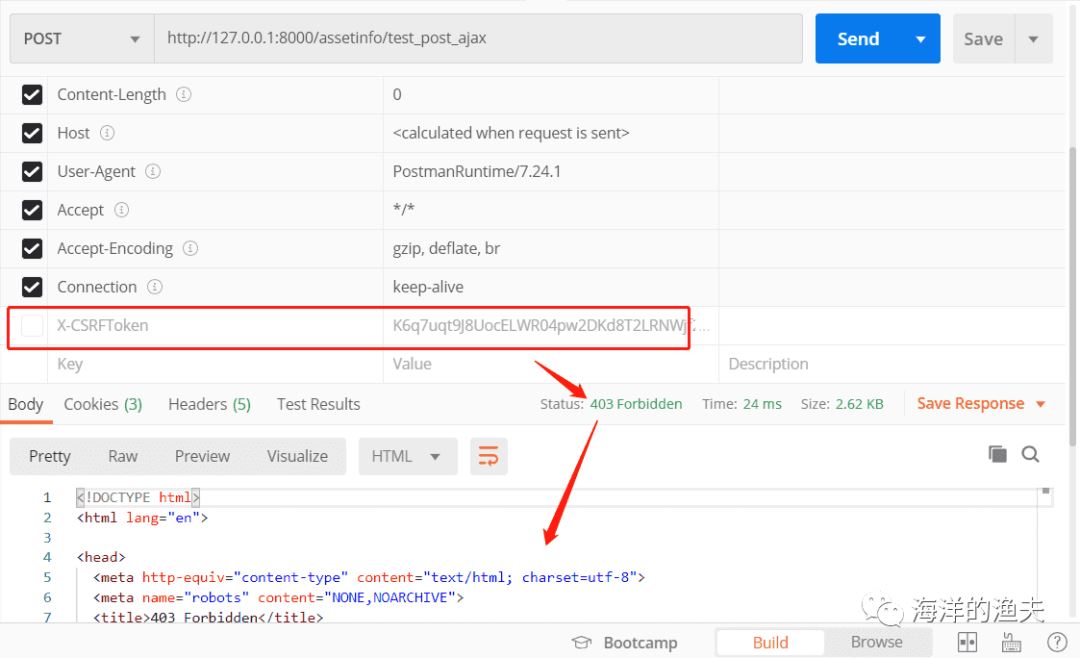The width and height of the screenshot is (1080, 658).
Task: Open the HTML format dropdown
Action: pyautogui.click(x=407, y=456)
